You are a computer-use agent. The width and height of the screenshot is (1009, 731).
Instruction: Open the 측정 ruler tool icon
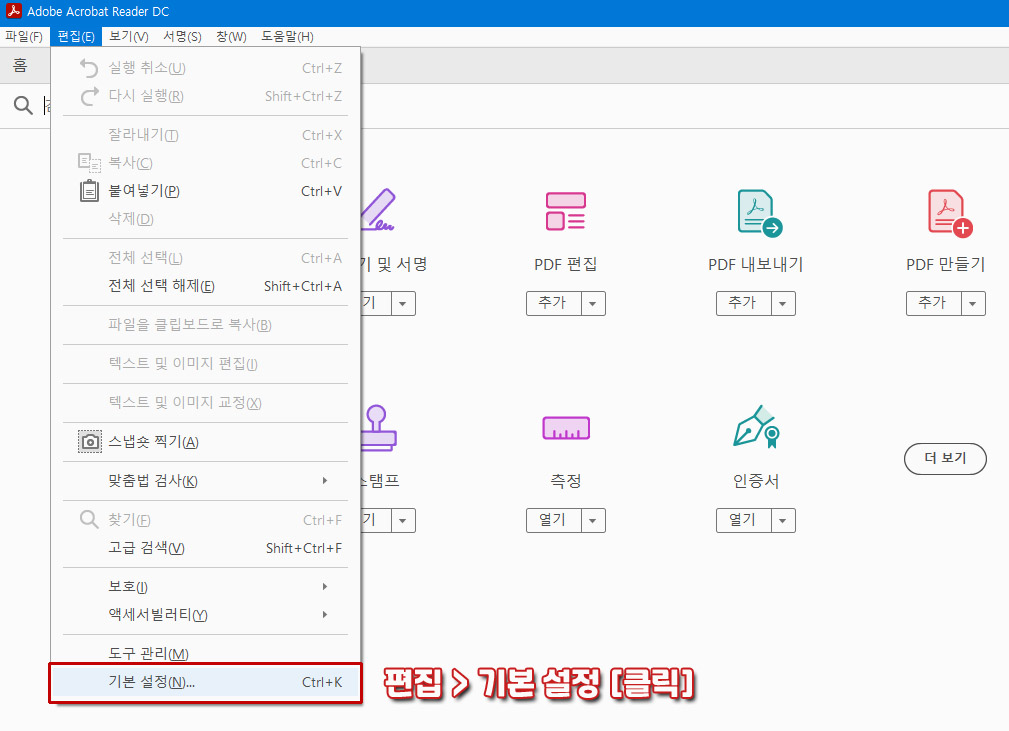(566, 428)
